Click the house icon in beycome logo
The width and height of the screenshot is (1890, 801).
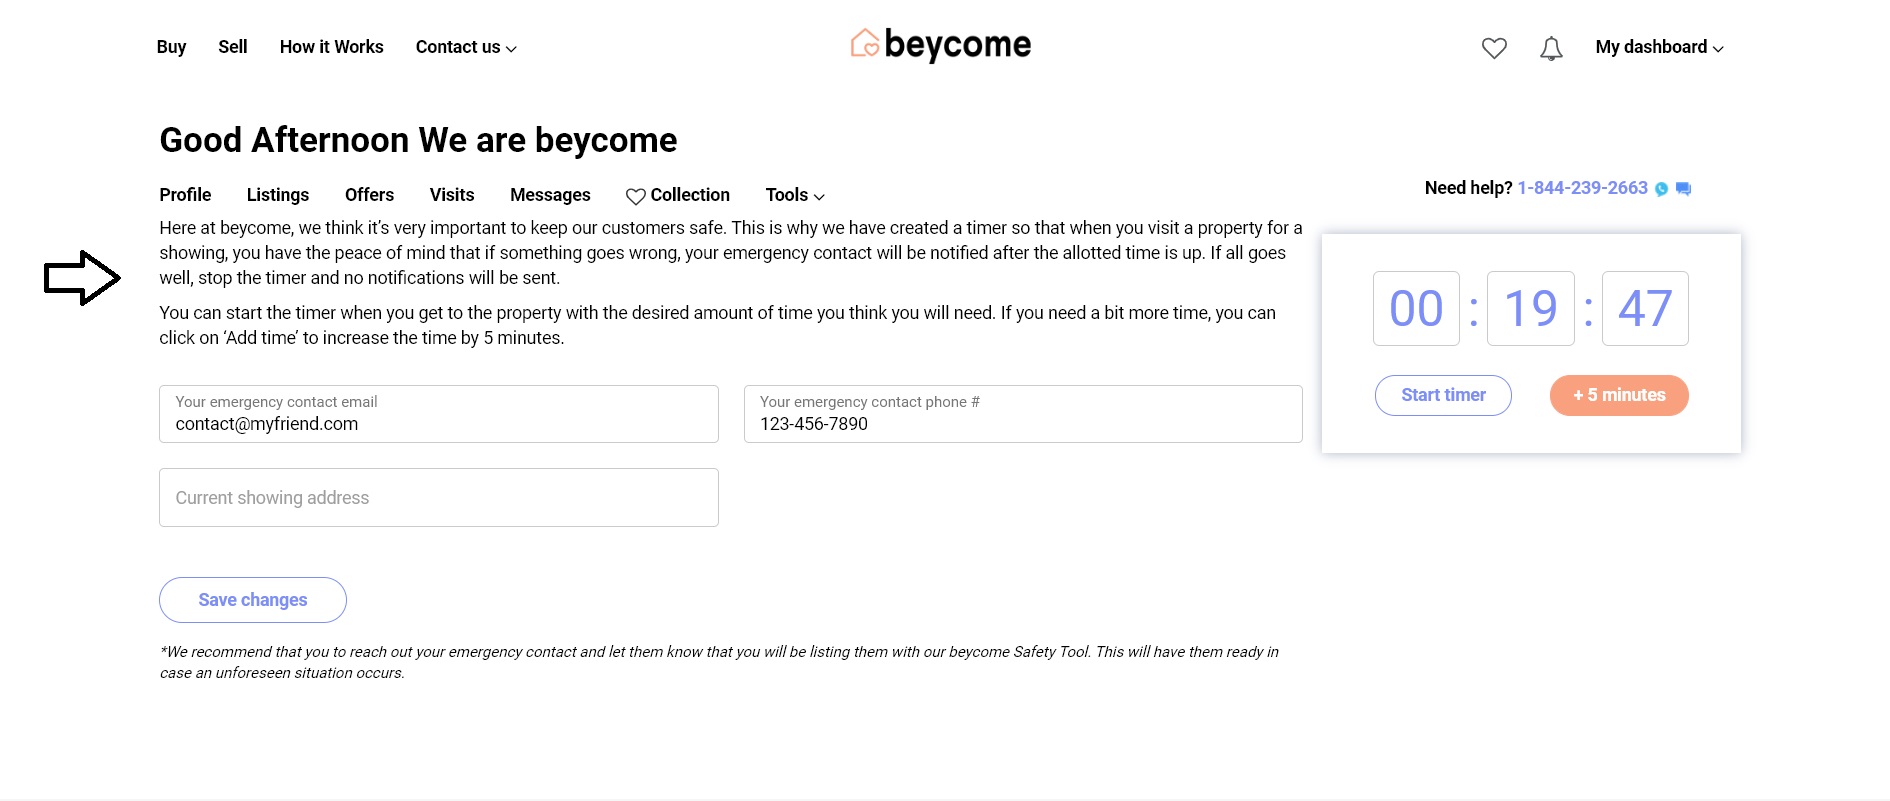pos(866,44)
